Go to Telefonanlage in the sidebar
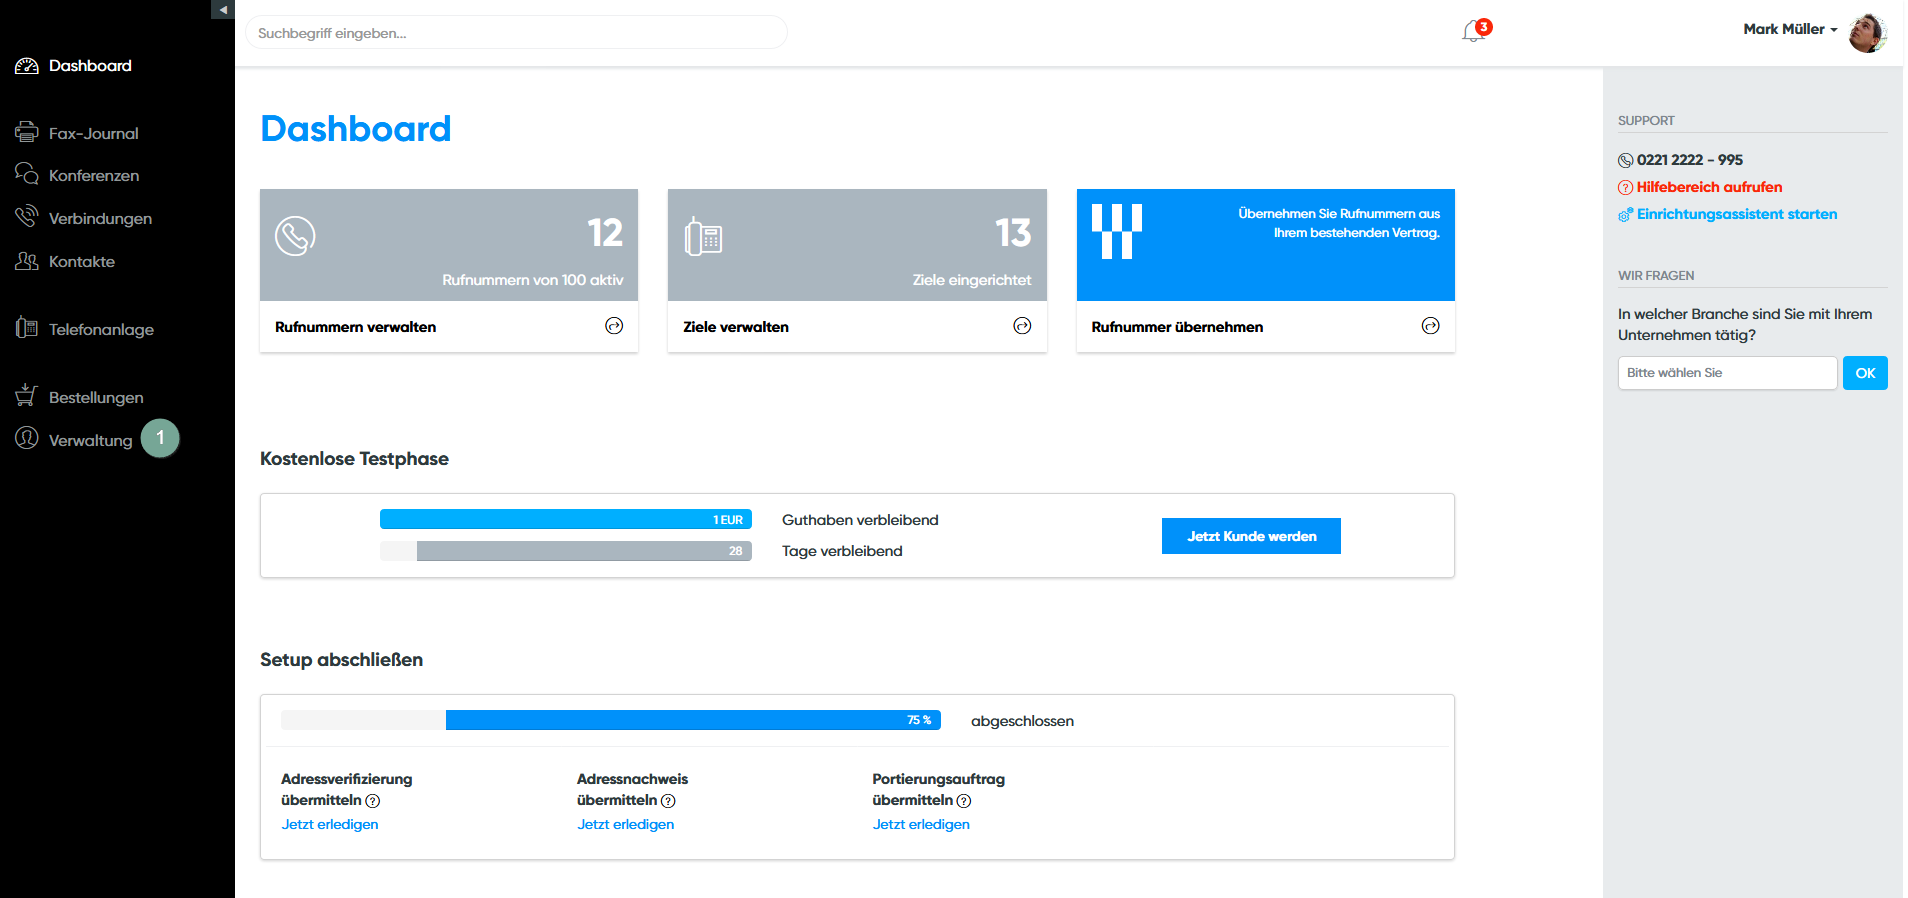Screen dimensions: 1908x898 point(101,330)
